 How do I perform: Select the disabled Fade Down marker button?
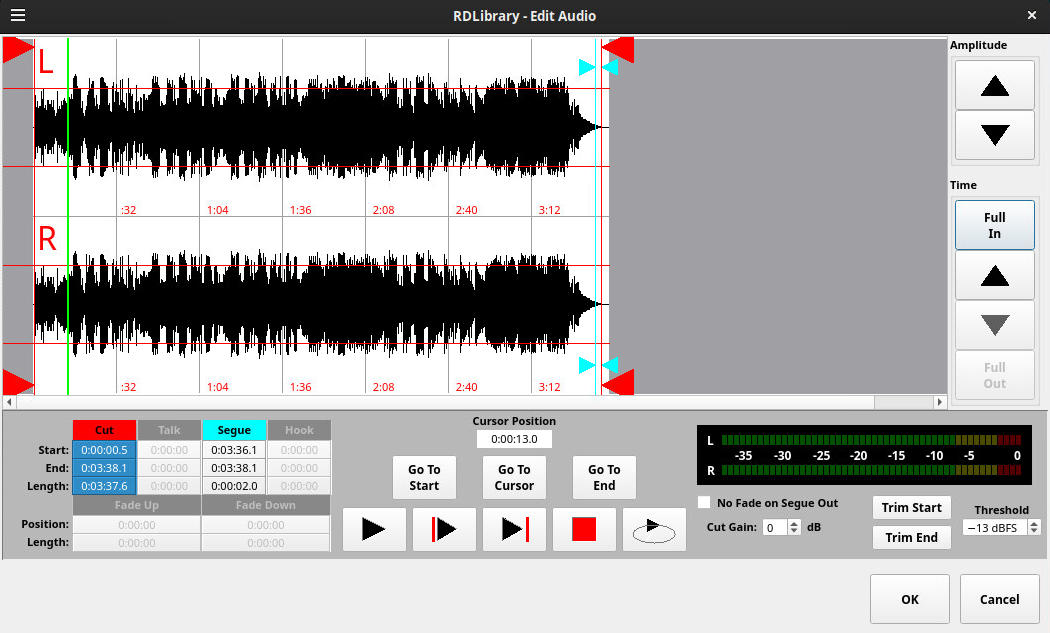[x=266, y=505]
